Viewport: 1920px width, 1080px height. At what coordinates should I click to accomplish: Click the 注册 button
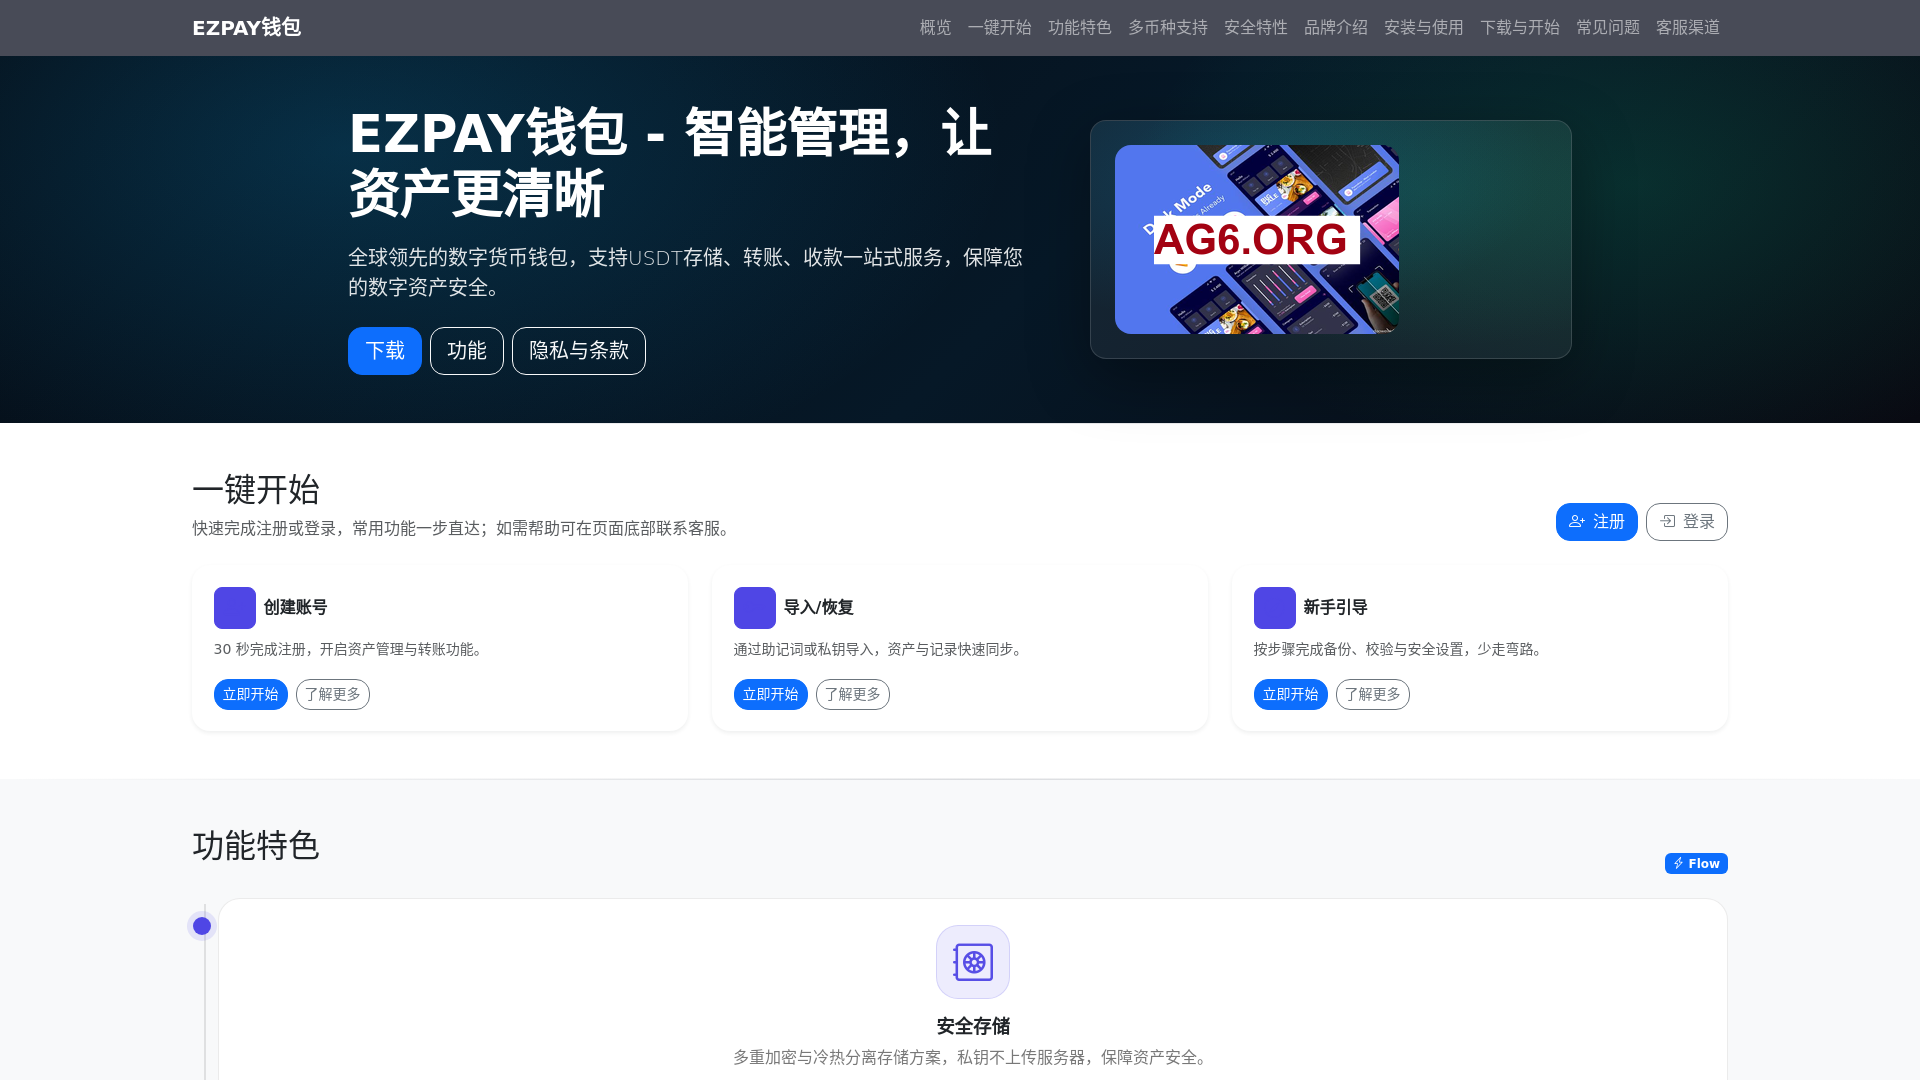point(1597,522)
